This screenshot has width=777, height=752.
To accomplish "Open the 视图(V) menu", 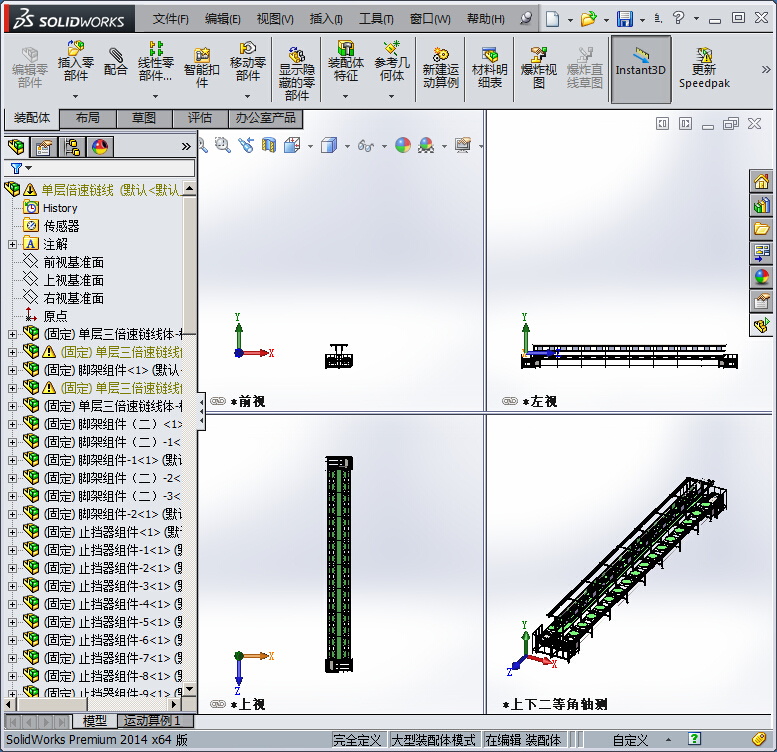I will point(275,19).
